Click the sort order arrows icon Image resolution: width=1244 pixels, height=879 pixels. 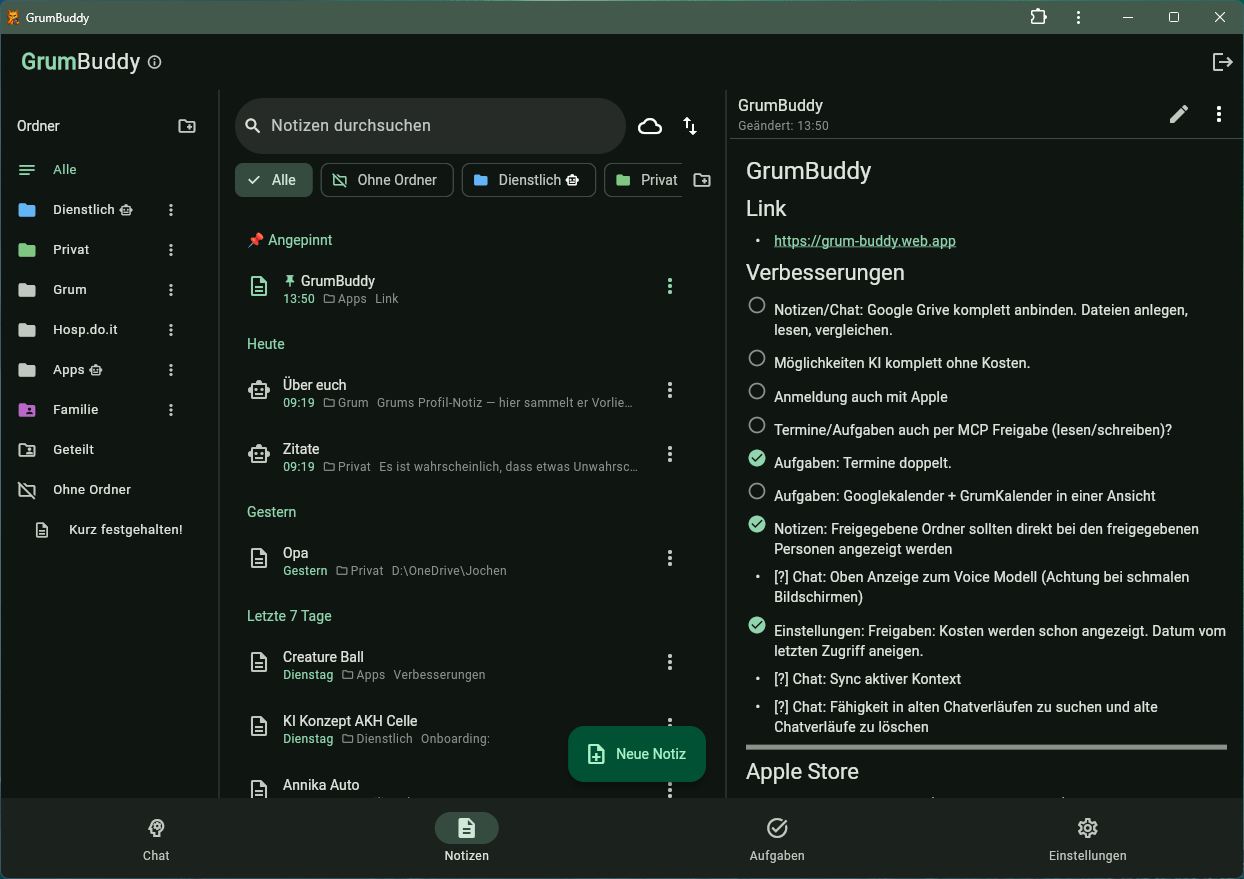coord(690,126)
